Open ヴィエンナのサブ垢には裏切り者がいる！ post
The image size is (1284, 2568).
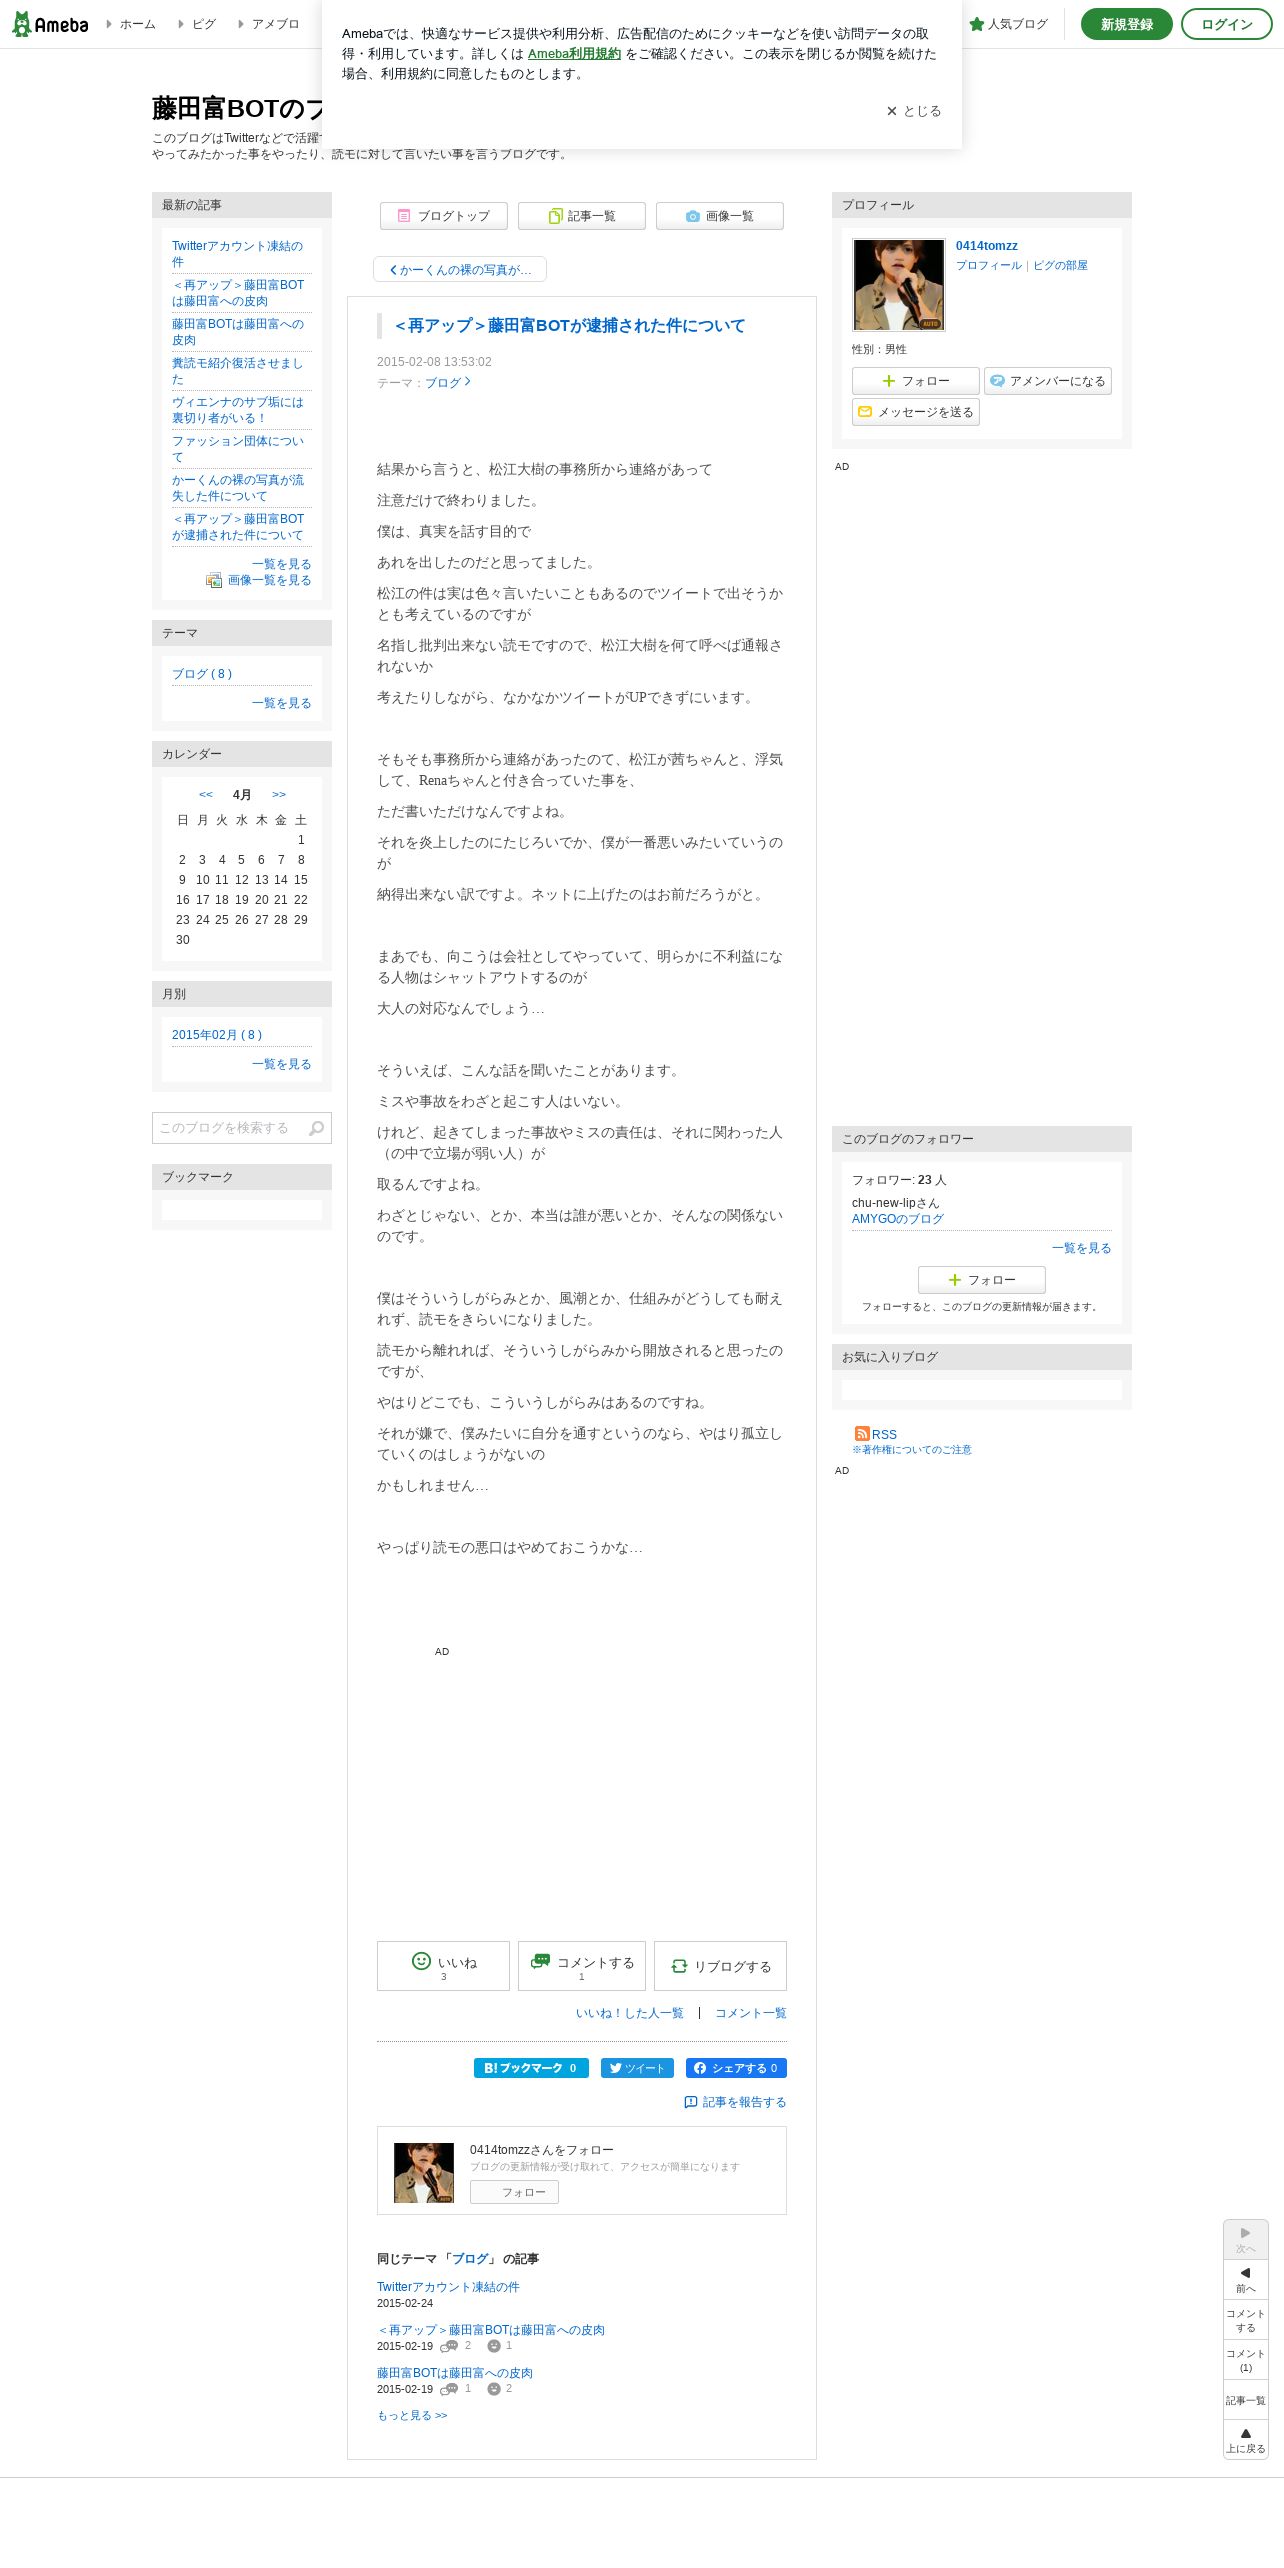click(x=237, y=410)
